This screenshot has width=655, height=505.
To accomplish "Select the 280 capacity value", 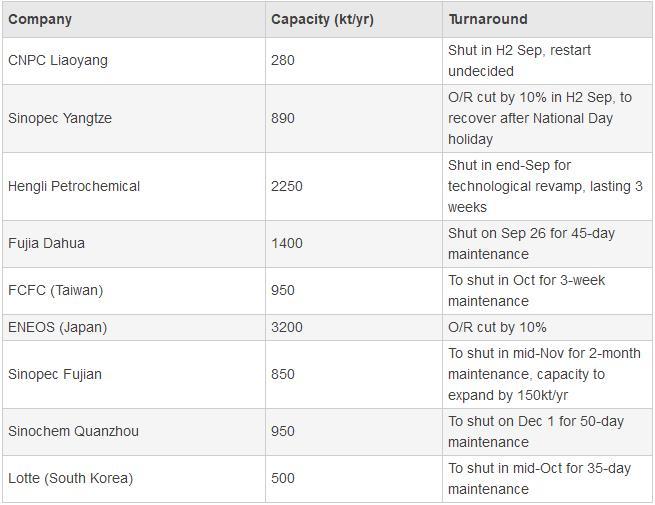I will point(283,60).
